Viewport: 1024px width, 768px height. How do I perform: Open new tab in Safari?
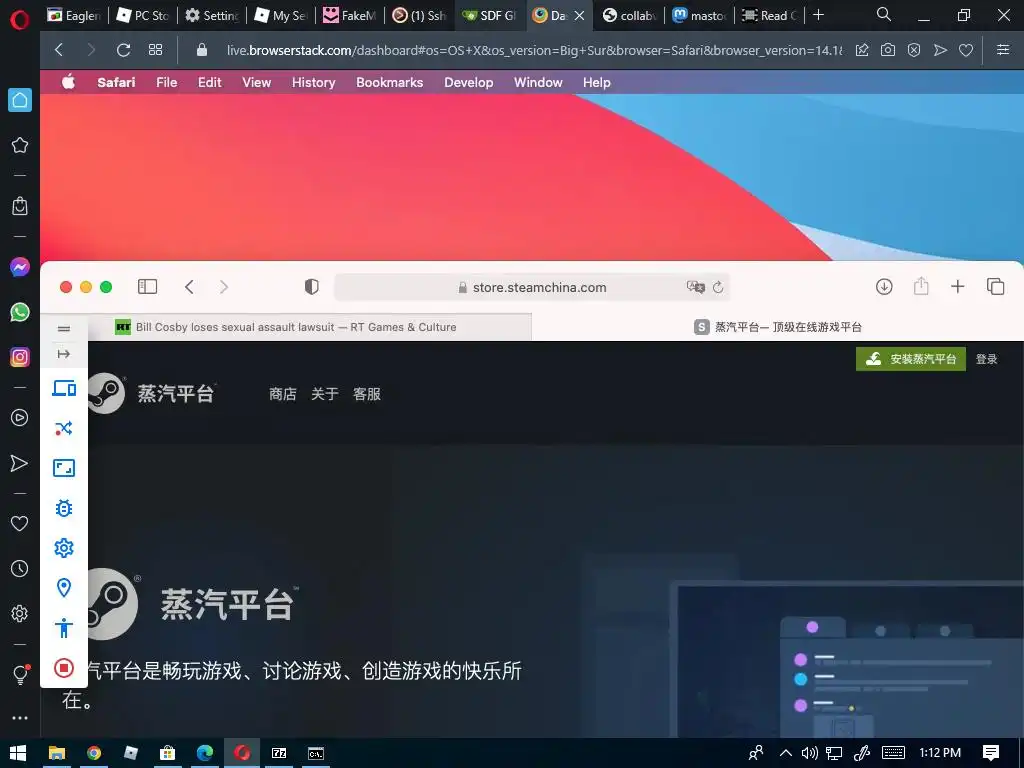click(x=957, y=286)
